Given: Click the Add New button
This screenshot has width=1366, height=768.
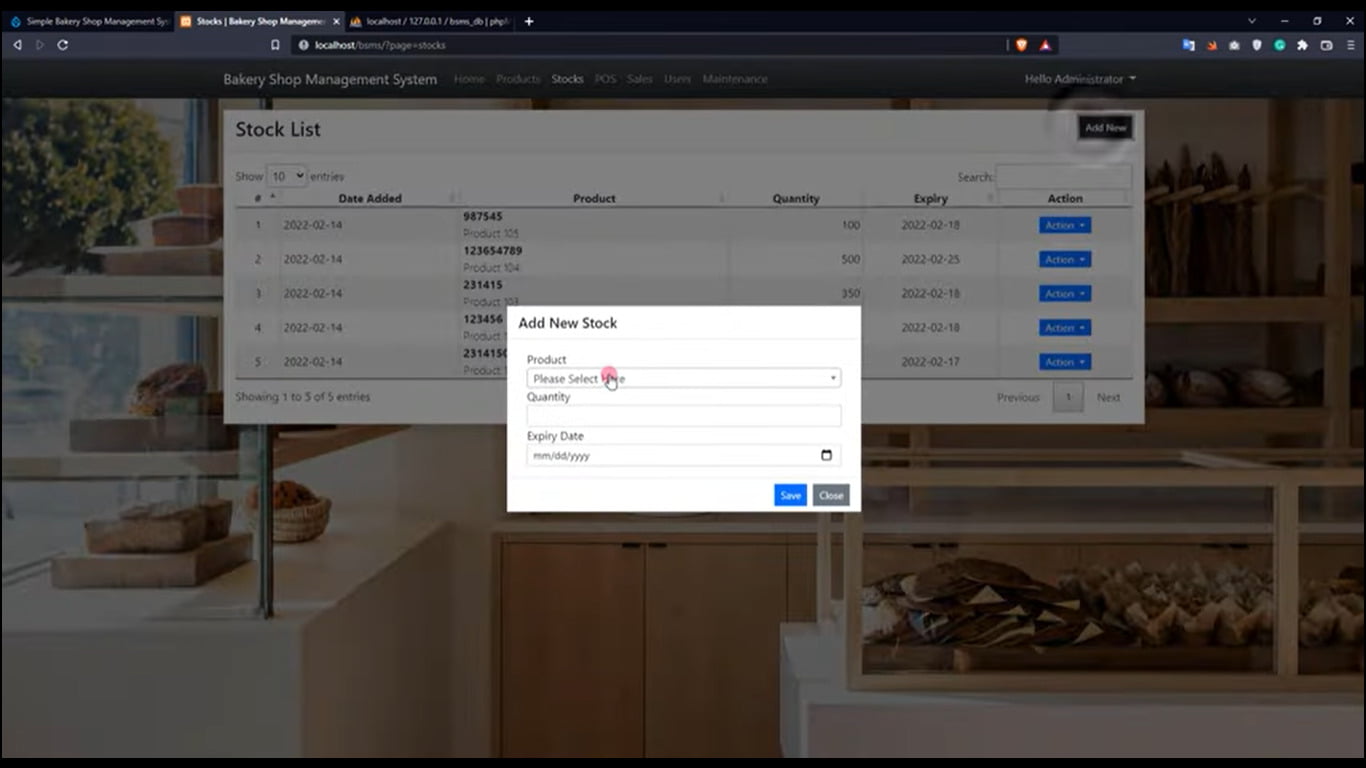Looking at the screenshot, I should (1104, 127).
